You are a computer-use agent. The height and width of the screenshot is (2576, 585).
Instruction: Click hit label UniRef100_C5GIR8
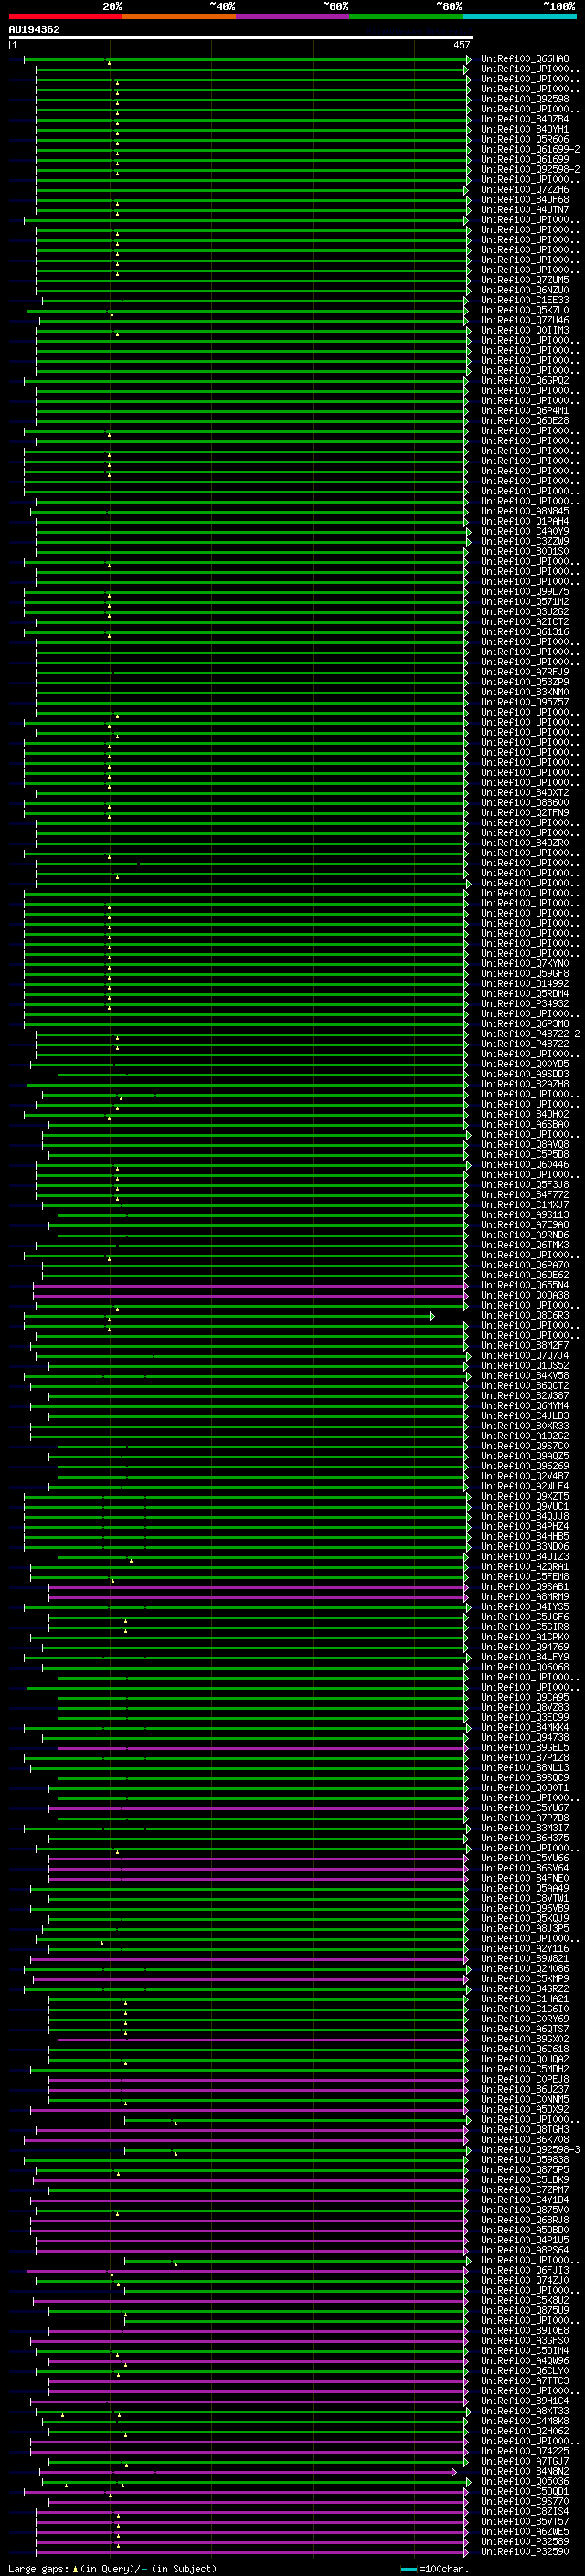[x=524, y=1627]
